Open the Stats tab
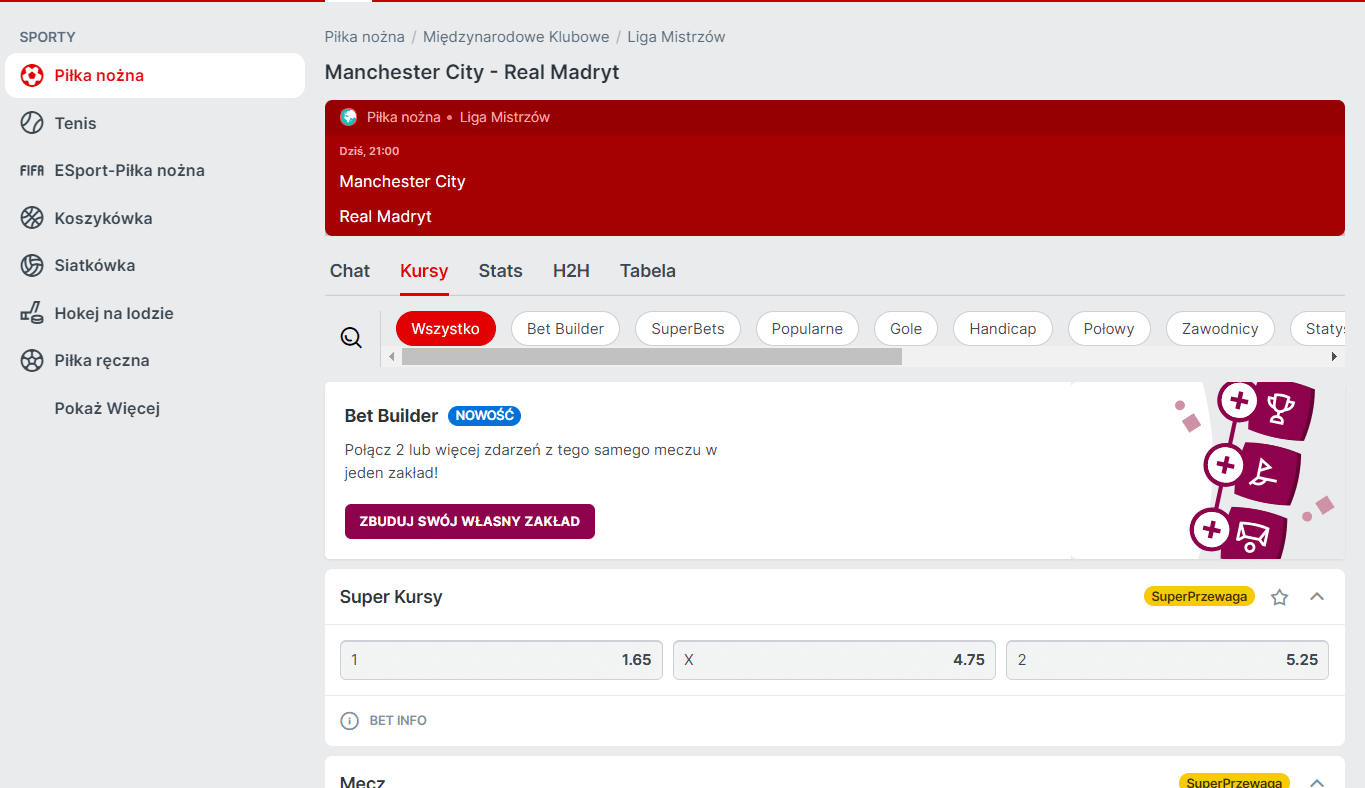Viewport: 1365px width, 788px height. coord(500,270)
